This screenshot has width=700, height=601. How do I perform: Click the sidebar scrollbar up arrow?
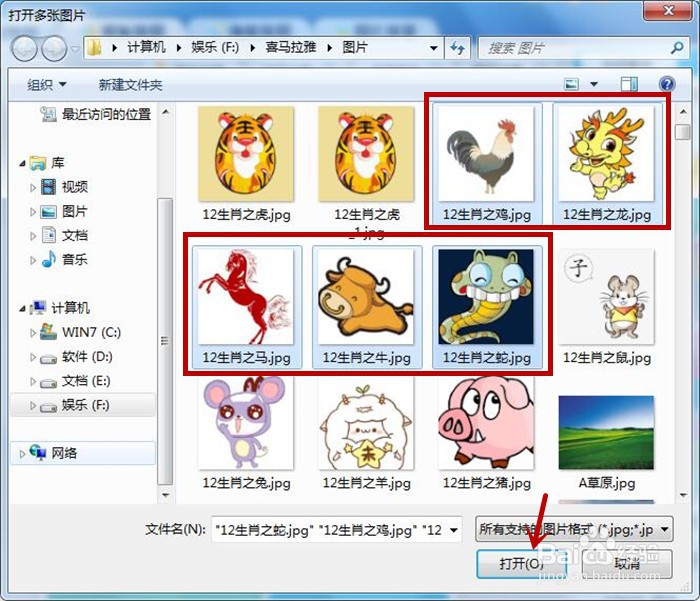(x=166, y=112)
